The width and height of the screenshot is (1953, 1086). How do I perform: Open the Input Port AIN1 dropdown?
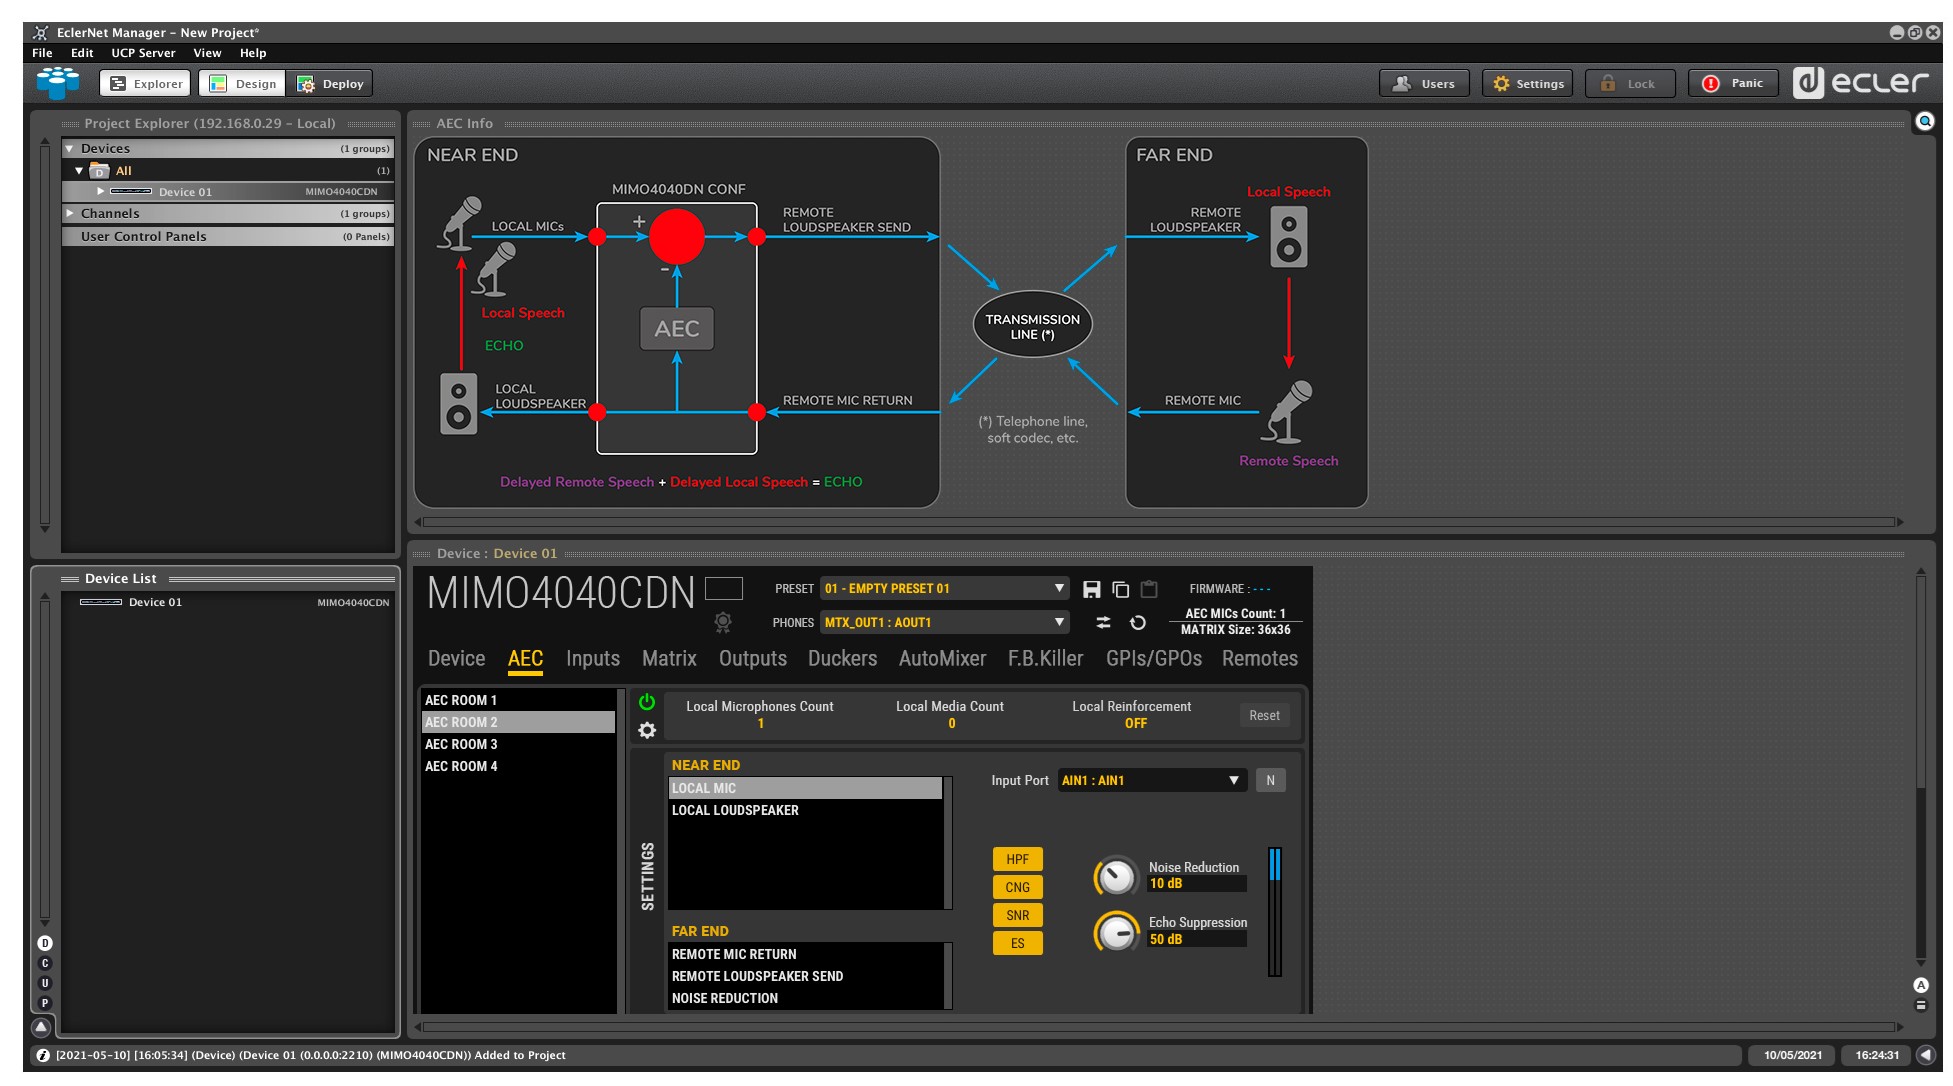[x=1152, y=781]
